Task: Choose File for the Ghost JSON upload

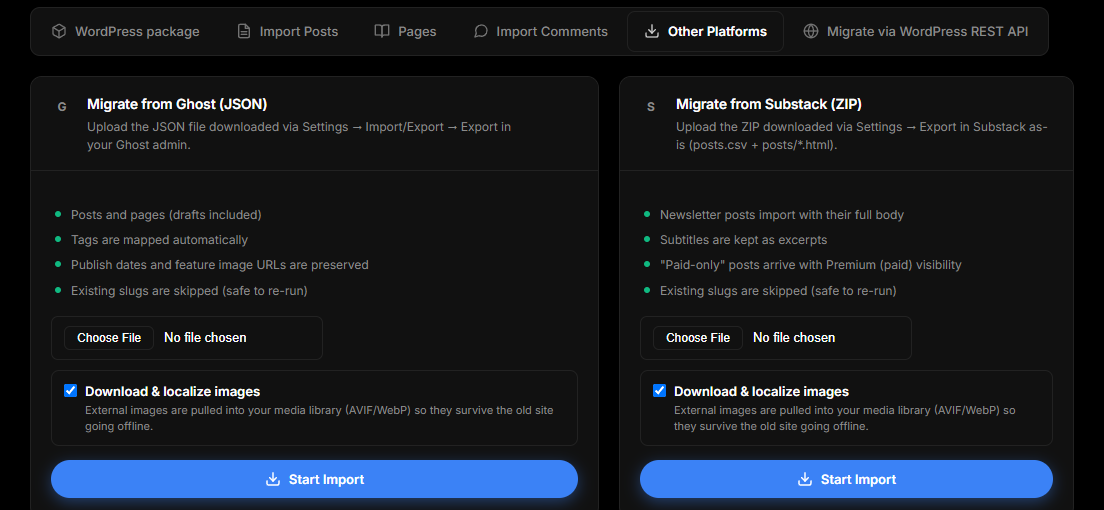Action: 109,338
